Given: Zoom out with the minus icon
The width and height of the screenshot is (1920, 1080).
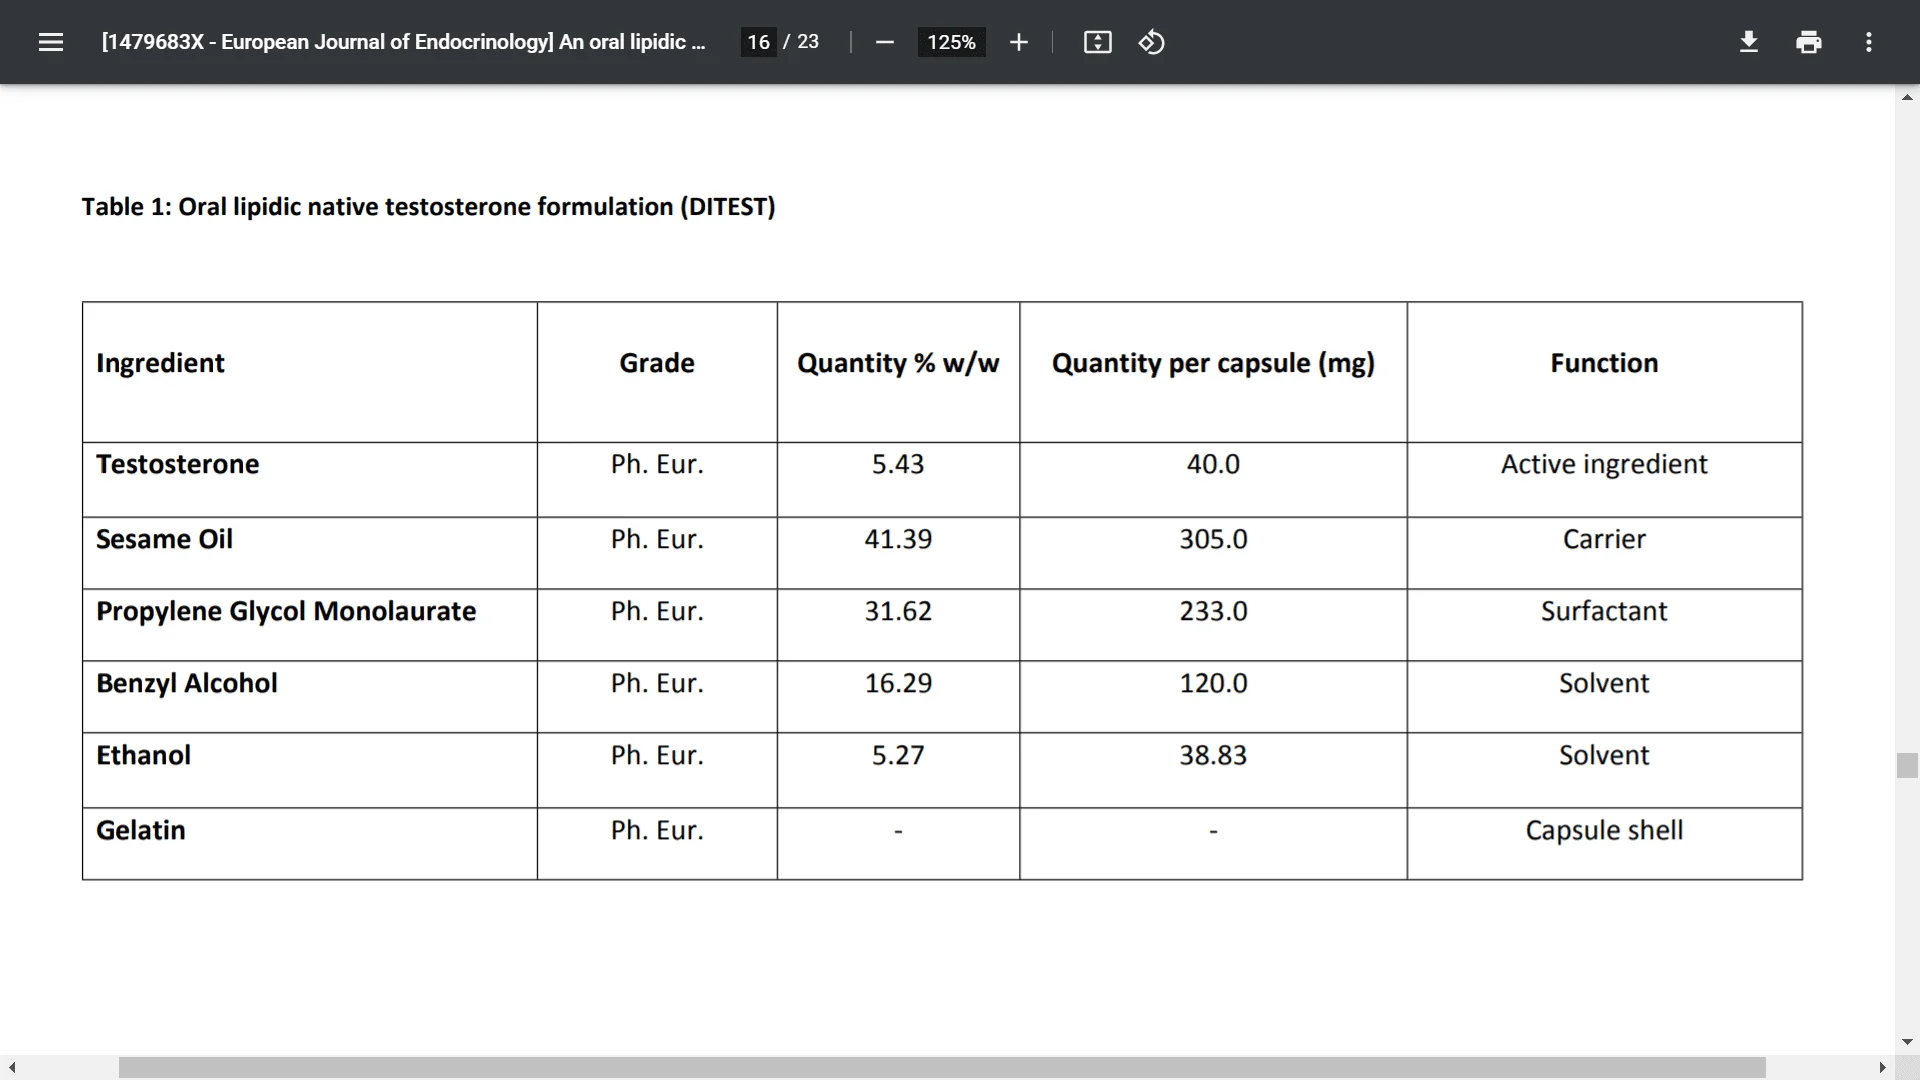Looking at the screenshot, I should [x=884, y=42].
